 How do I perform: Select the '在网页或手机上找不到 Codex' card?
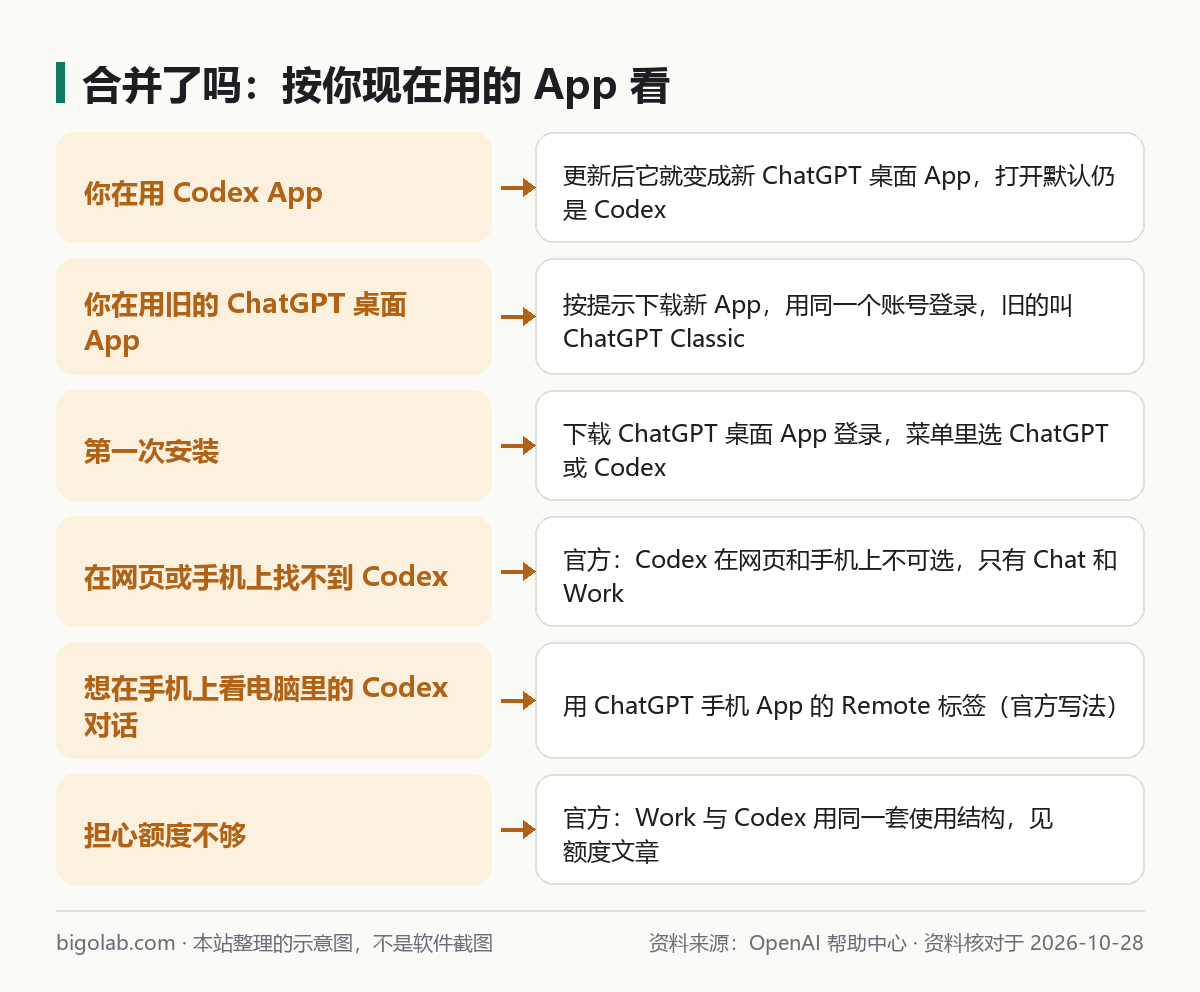(x=274, y=571)
